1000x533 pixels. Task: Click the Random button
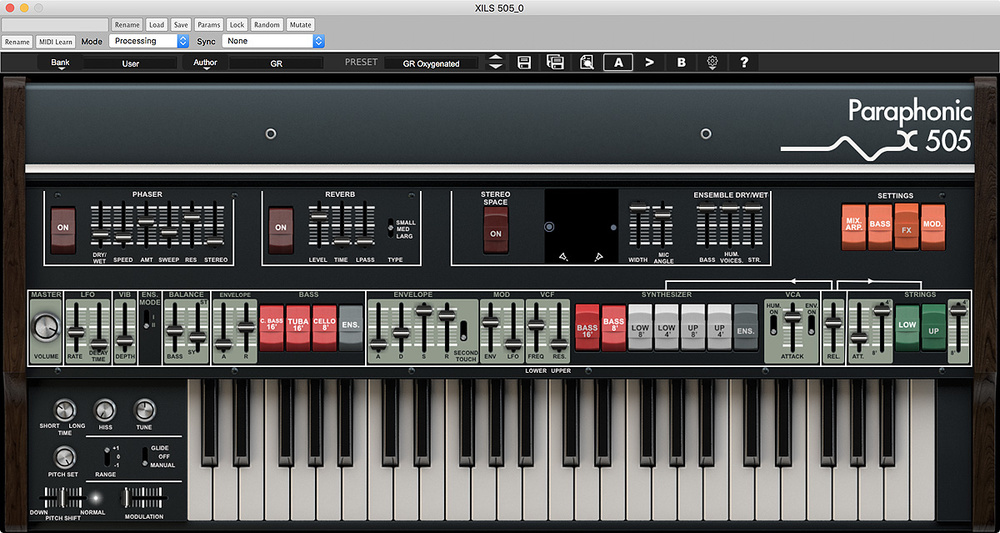coord(267,25)
